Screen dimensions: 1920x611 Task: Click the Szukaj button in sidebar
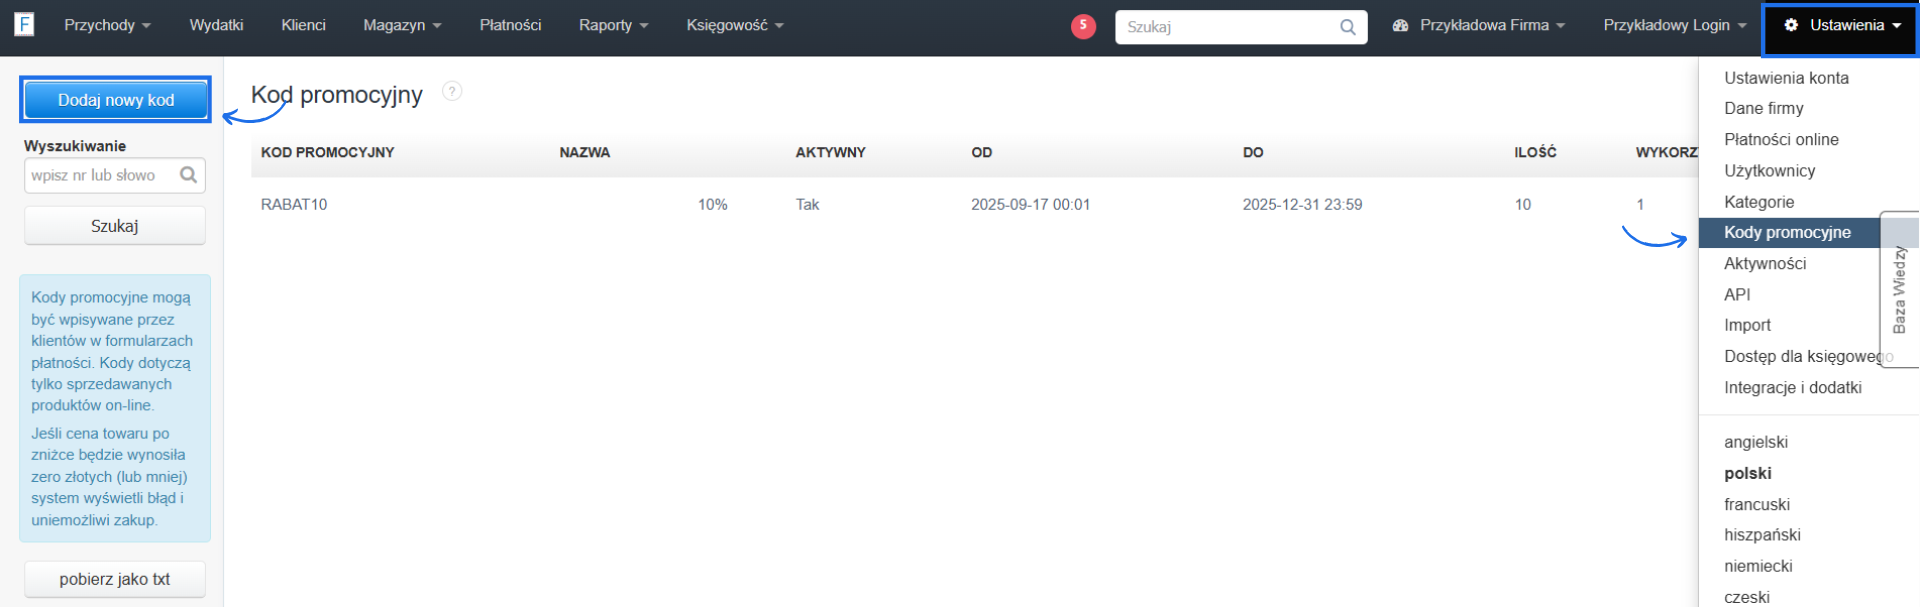tap(115, 226)
